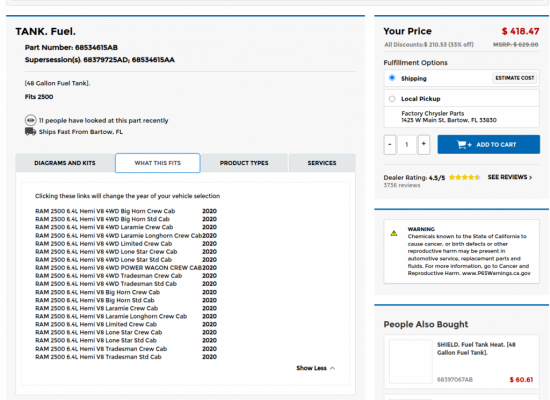Click the Fits 2500 text
Screen dimensions: 550x400
pyautogui.click(x=39, y=97)
